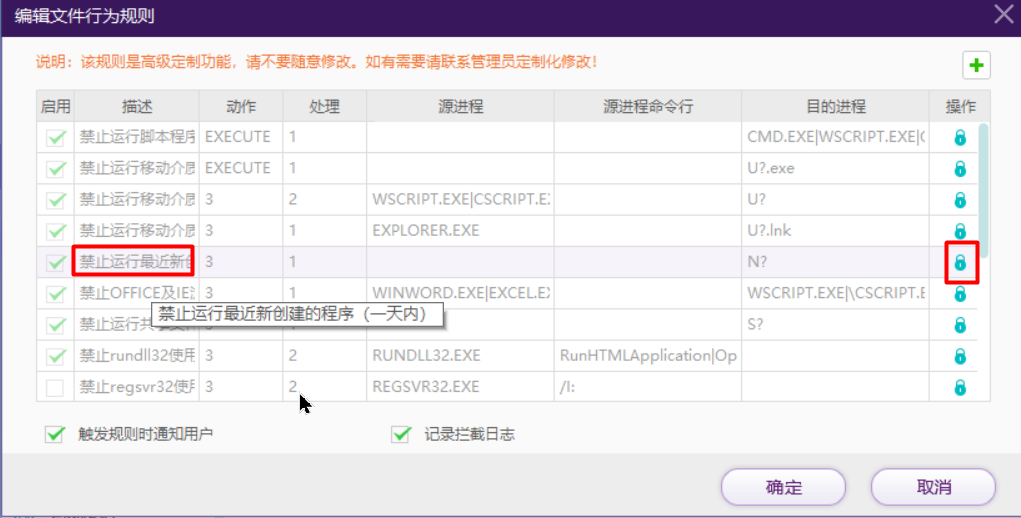Screen dimensions: 1021x518
Task: Click lock icon in the S? row
Action: [x=960, y=325]
